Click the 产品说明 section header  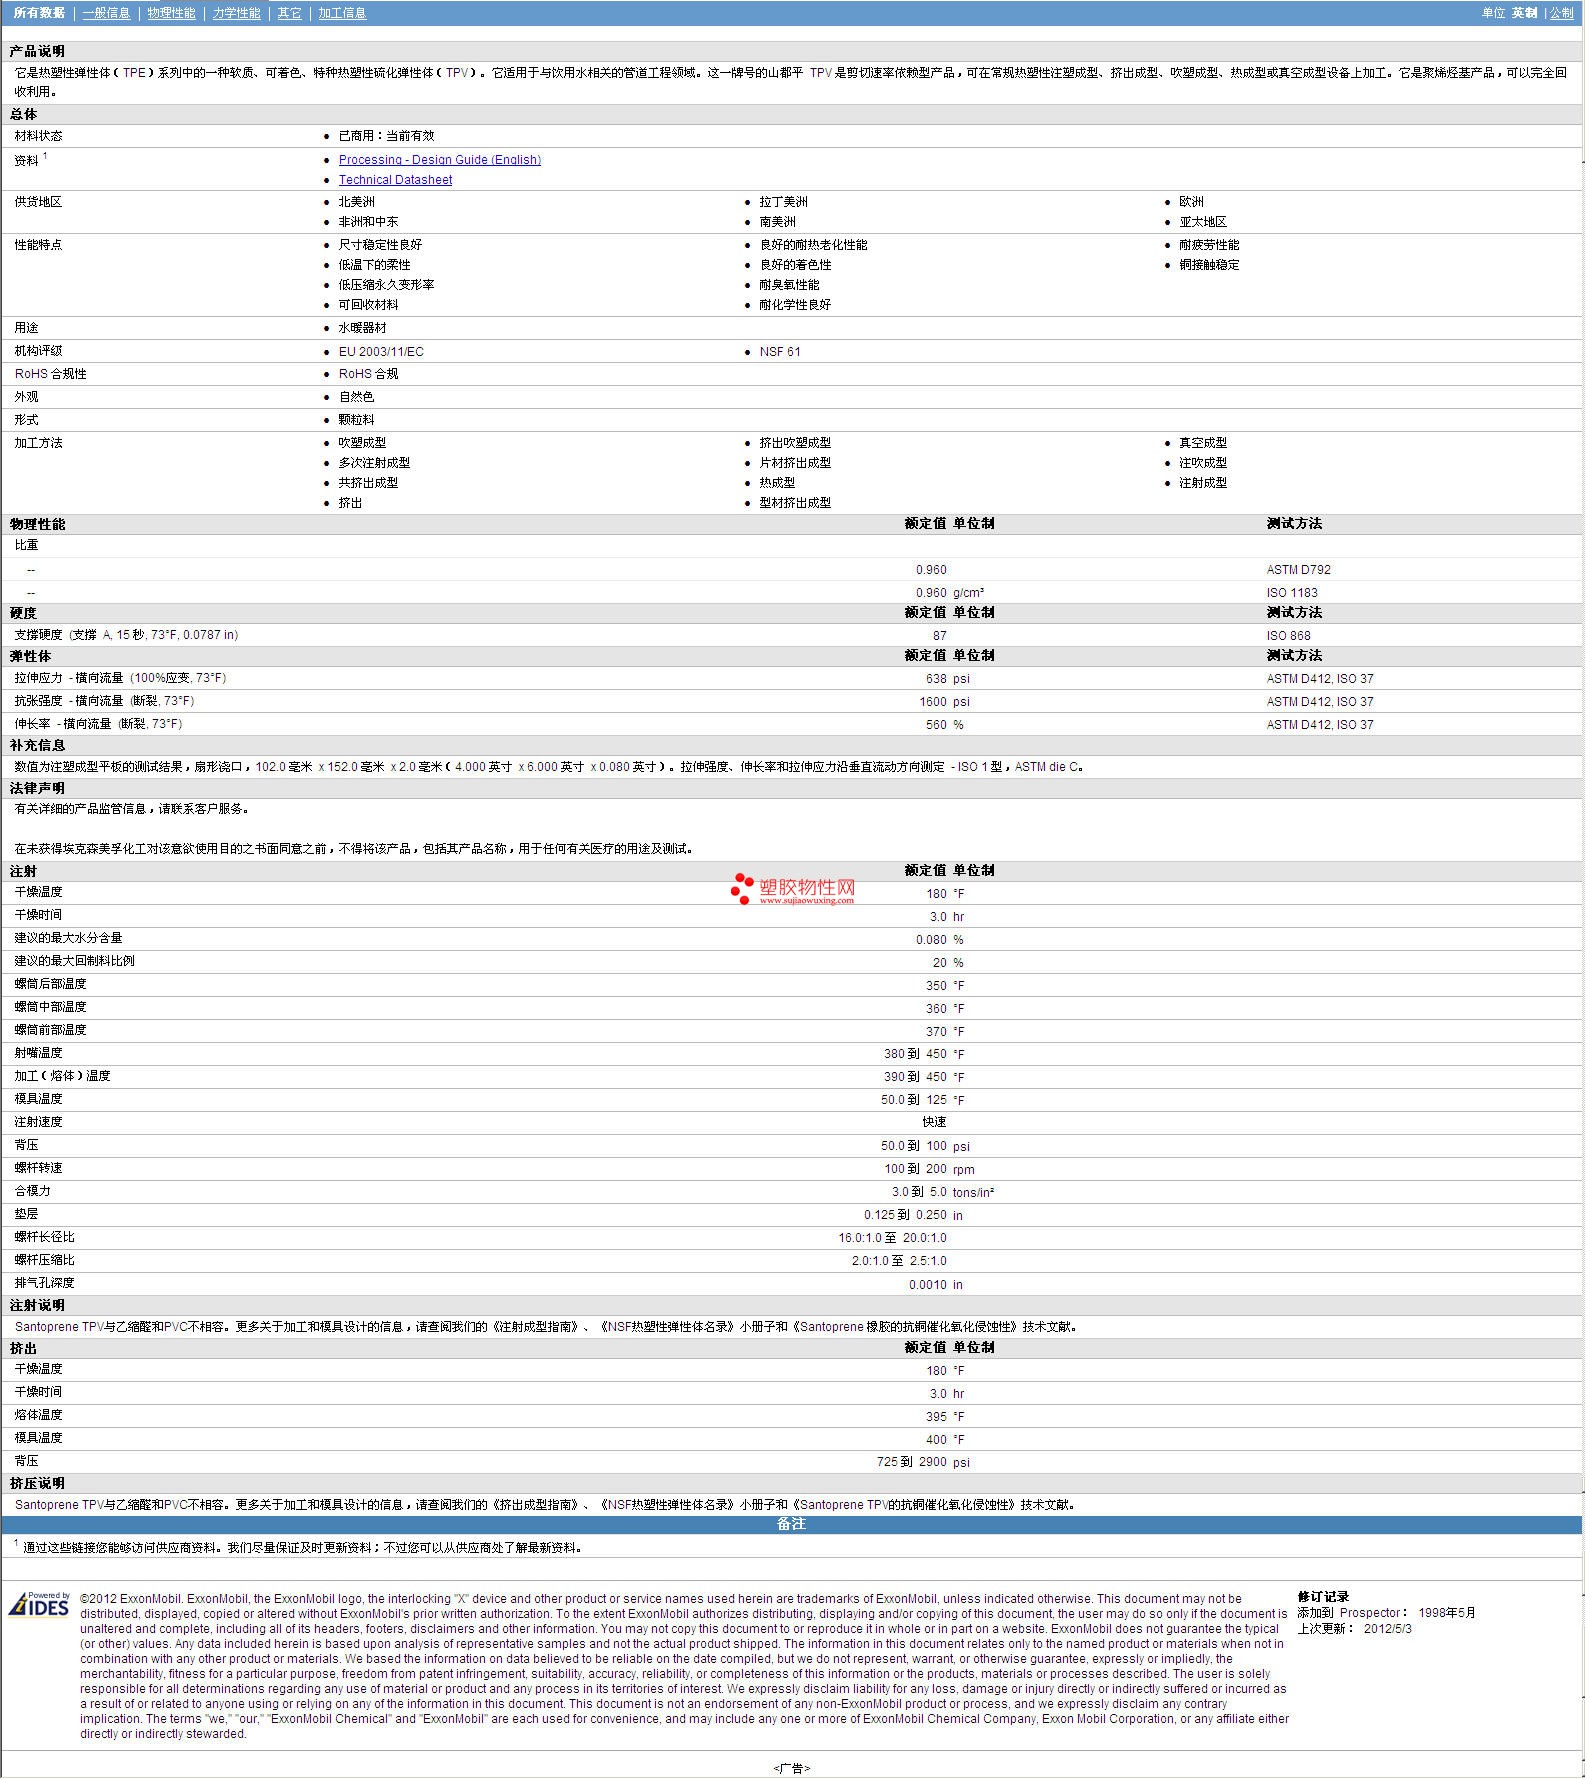[37, 51]
